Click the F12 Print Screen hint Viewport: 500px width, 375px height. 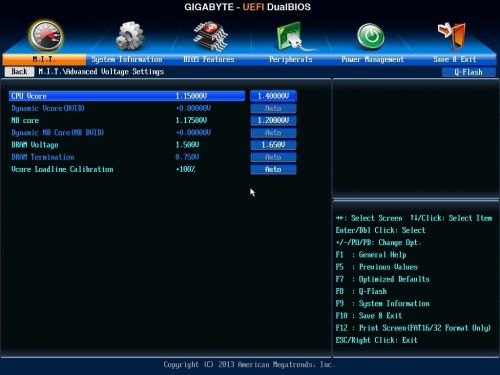tap(413, 328)
